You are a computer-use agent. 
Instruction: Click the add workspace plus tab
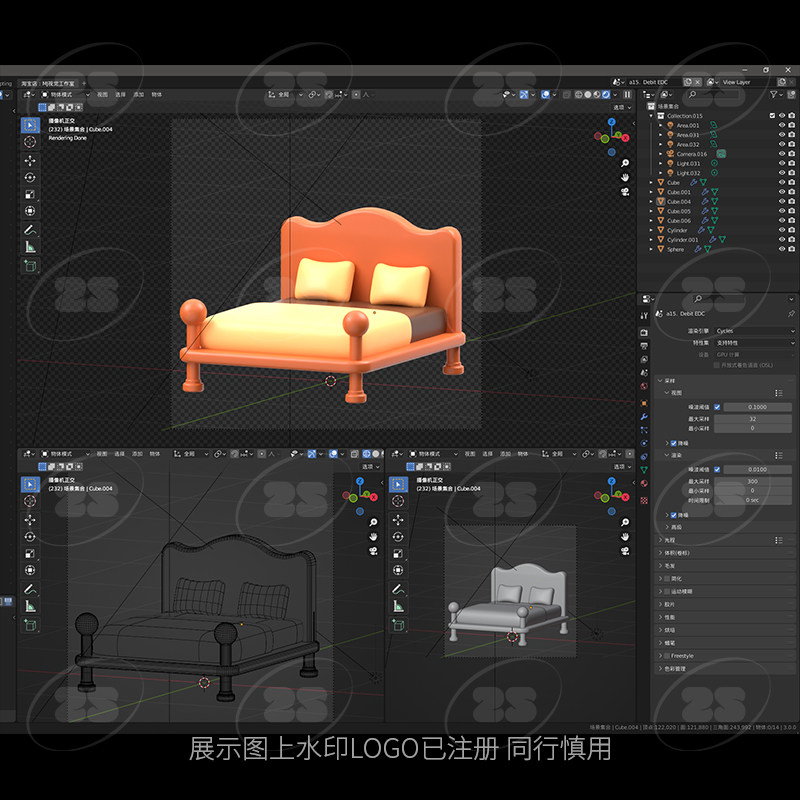pyautogui.click(x=84, y=83)
